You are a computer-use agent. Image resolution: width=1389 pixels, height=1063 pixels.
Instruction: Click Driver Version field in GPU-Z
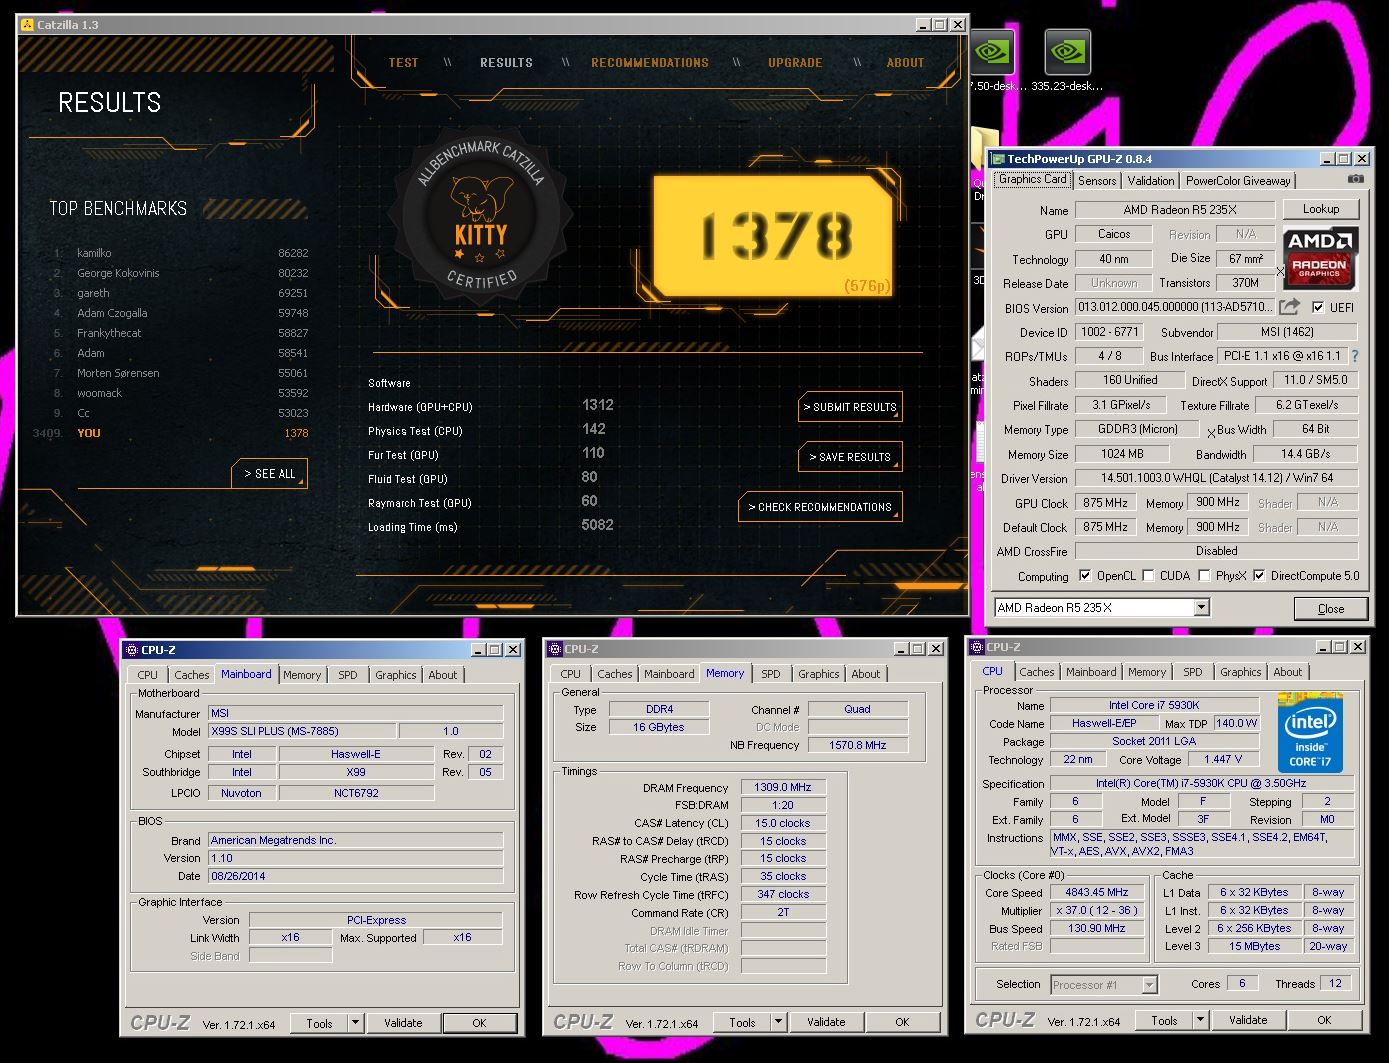1217,478
